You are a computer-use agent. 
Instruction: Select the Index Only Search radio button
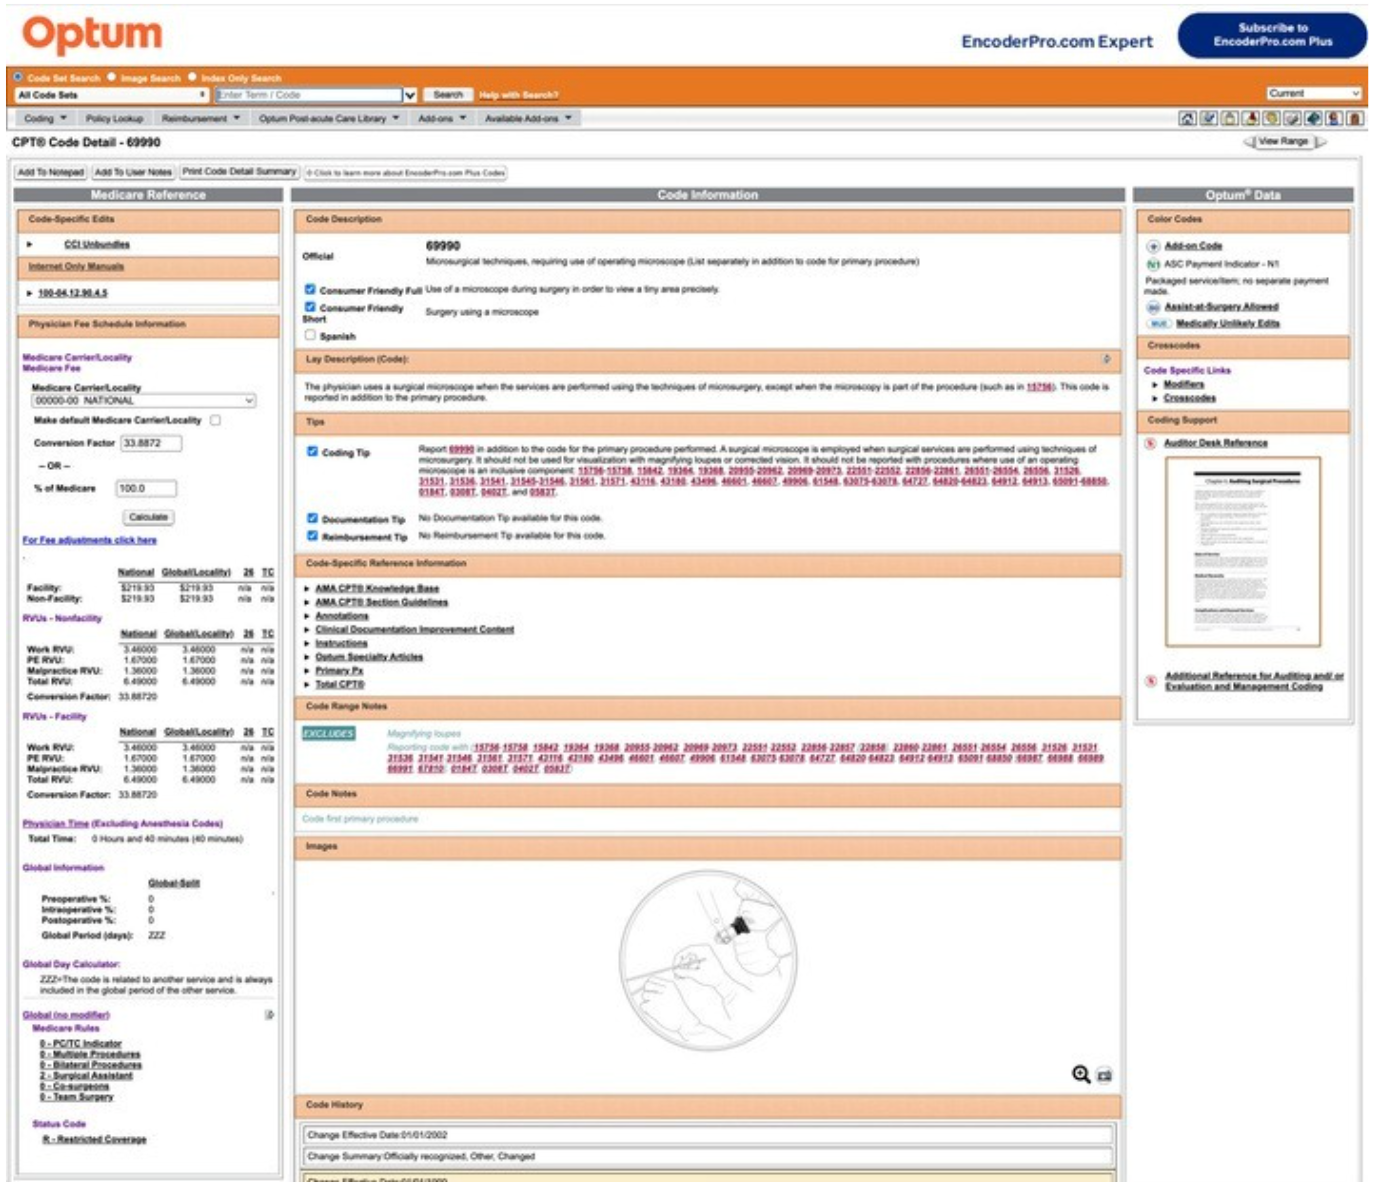point(192,77)
